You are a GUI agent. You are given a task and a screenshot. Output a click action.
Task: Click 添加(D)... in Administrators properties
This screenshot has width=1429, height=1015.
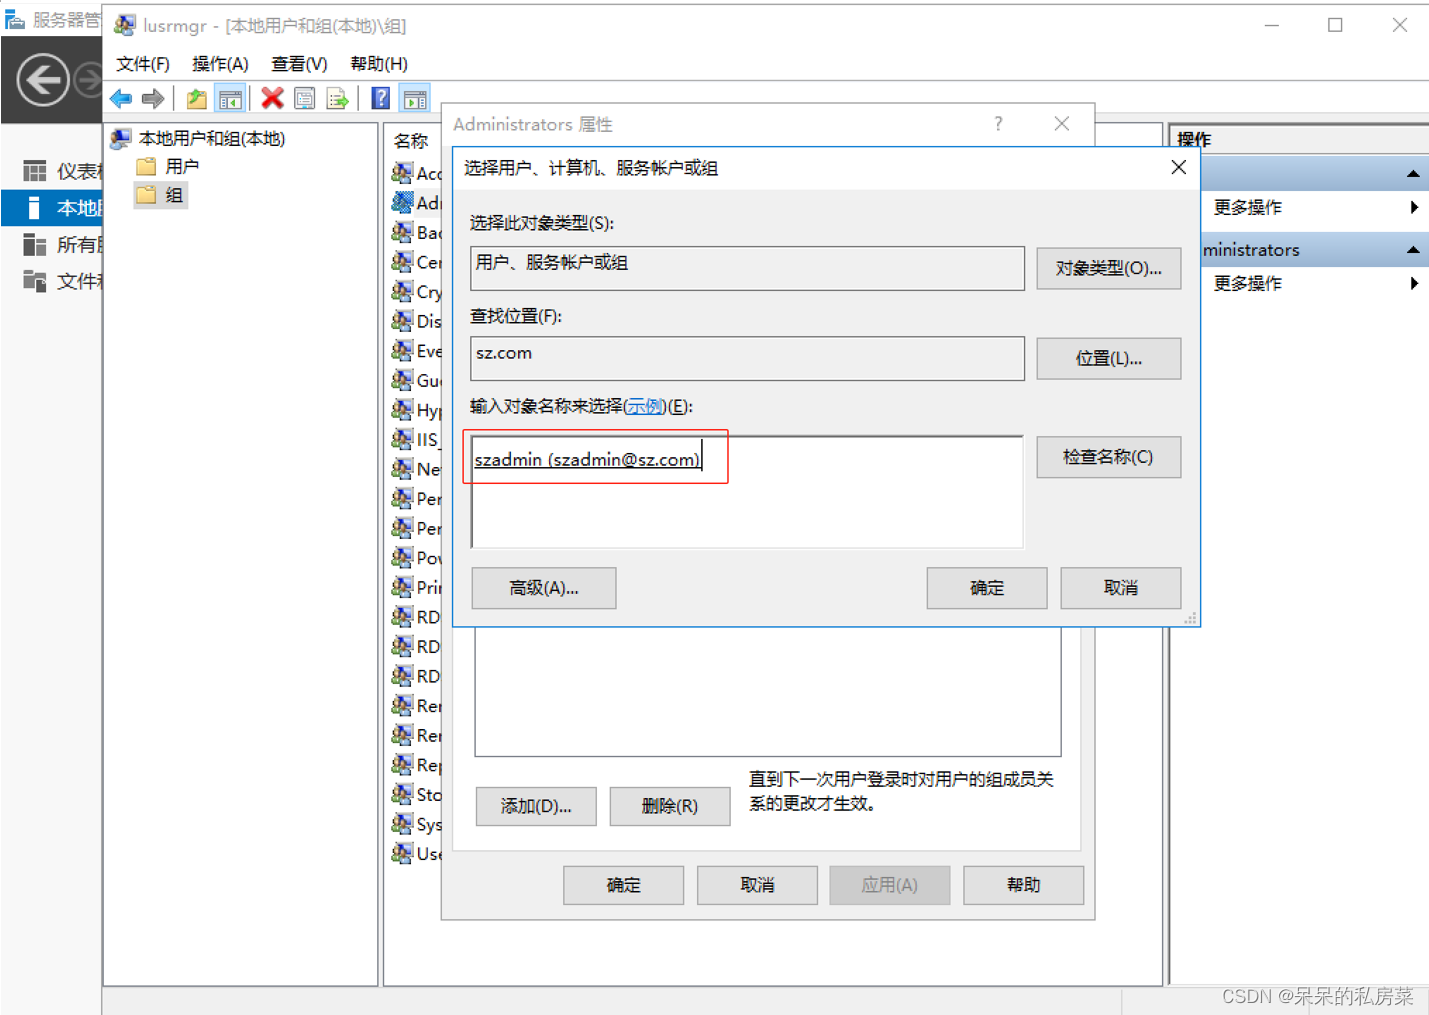536,806
